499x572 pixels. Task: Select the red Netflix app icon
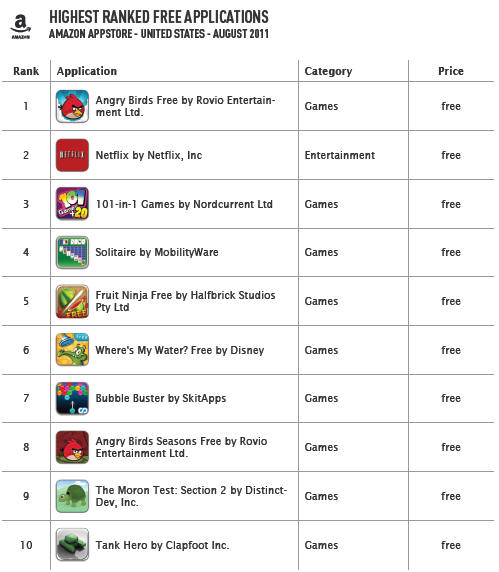(x=72, y=155)
